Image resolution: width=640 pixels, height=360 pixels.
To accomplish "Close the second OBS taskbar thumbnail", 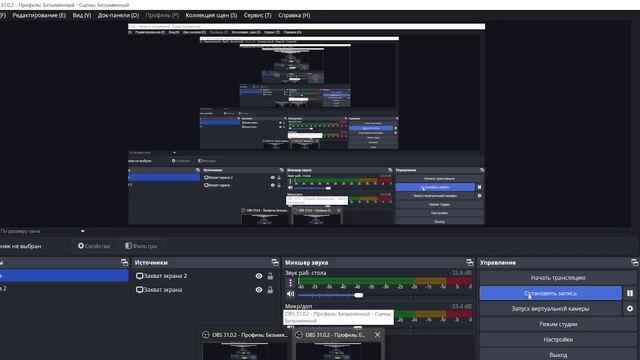I will point(378,335).
